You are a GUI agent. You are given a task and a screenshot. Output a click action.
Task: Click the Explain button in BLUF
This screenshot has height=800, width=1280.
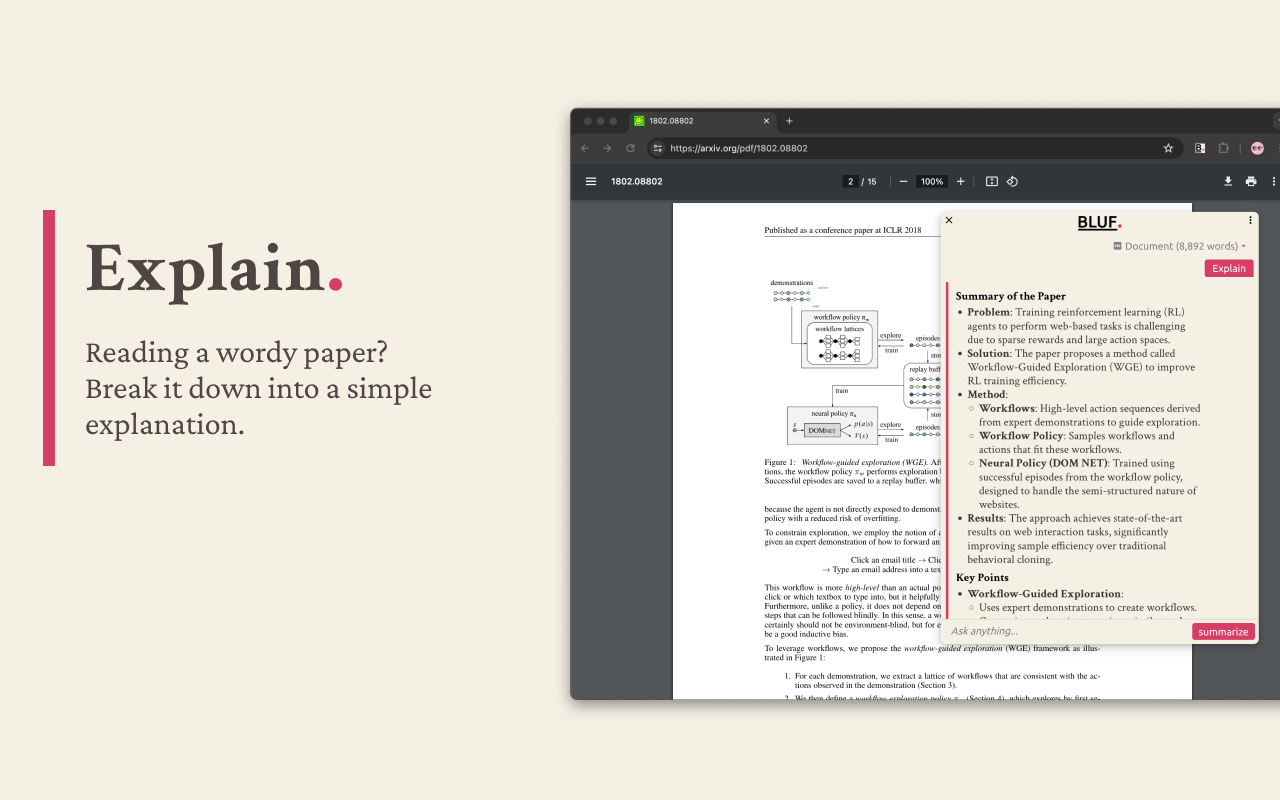pyautogui.click(x=1228, y=268)
